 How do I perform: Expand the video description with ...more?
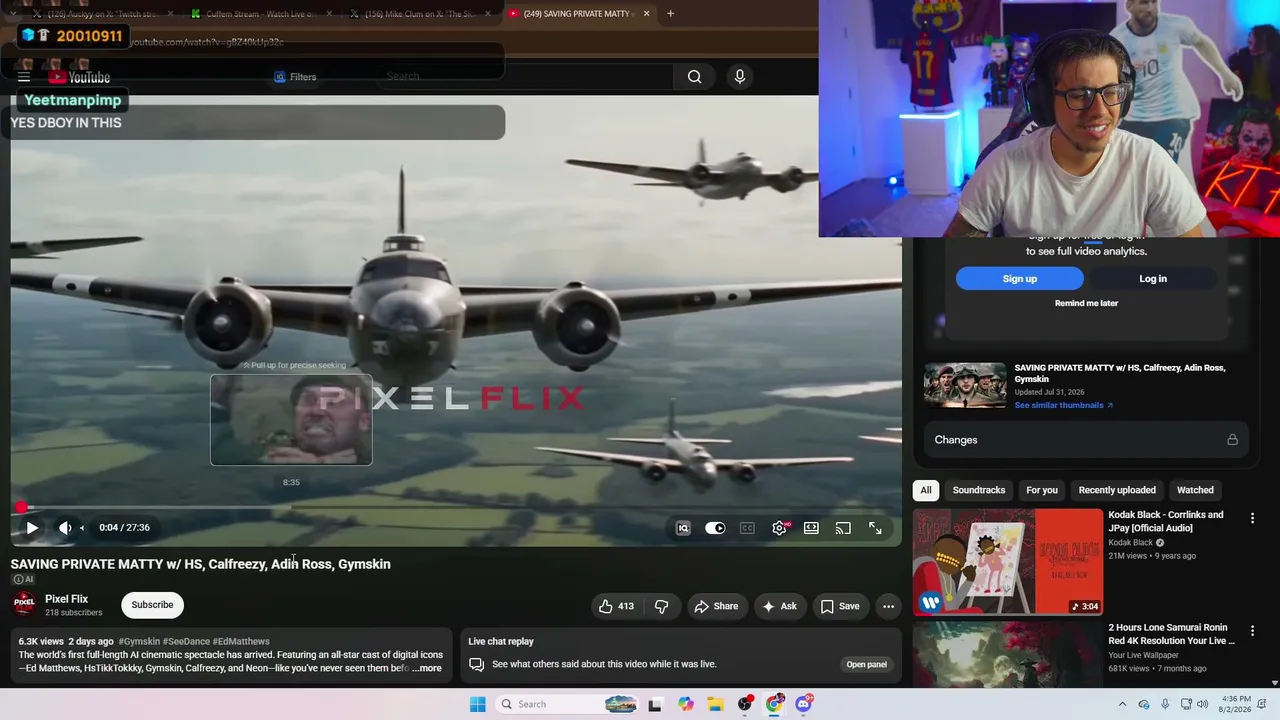pos(427,668)
